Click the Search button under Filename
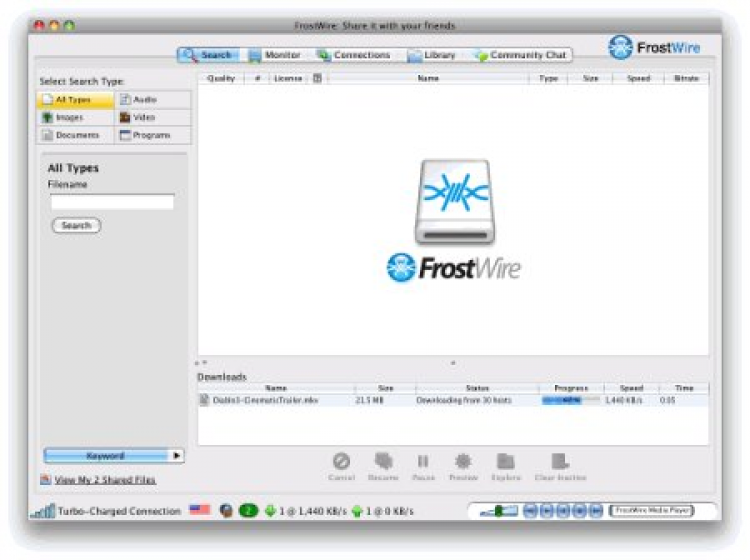This screenshot has width=750, height=560. [76, 225]
